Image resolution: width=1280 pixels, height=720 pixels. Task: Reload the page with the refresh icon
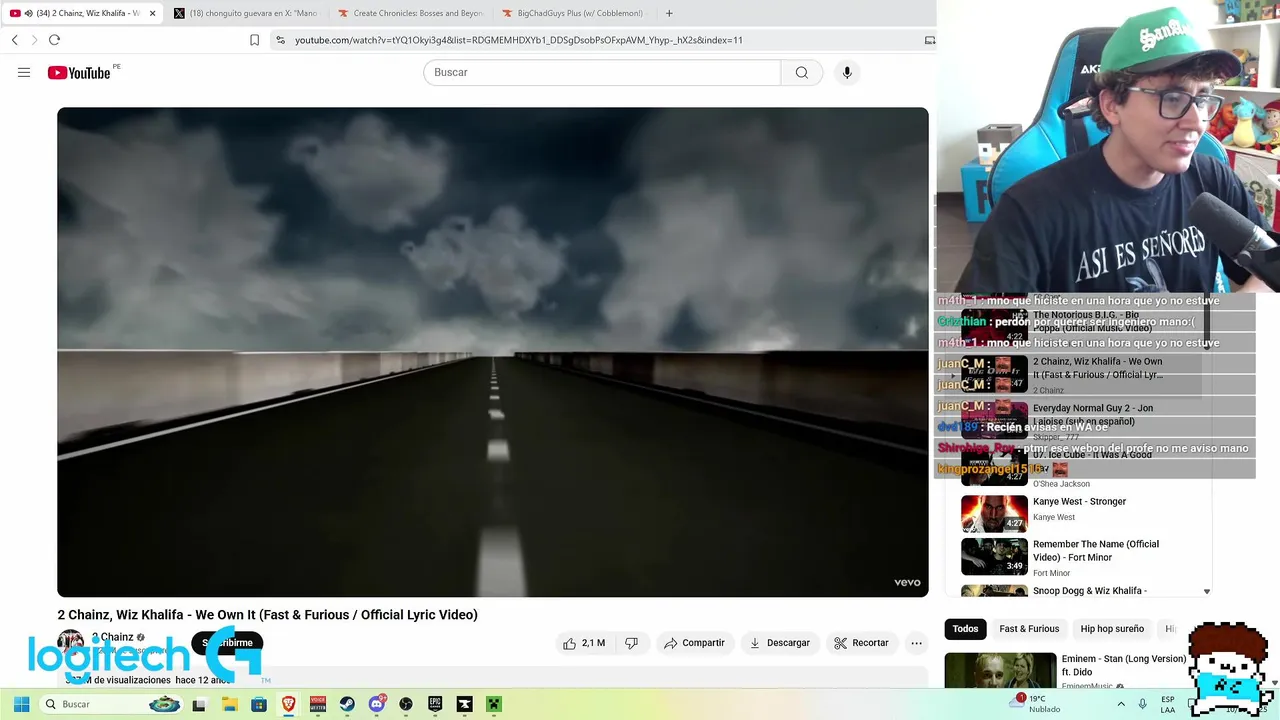pos(54,40)
